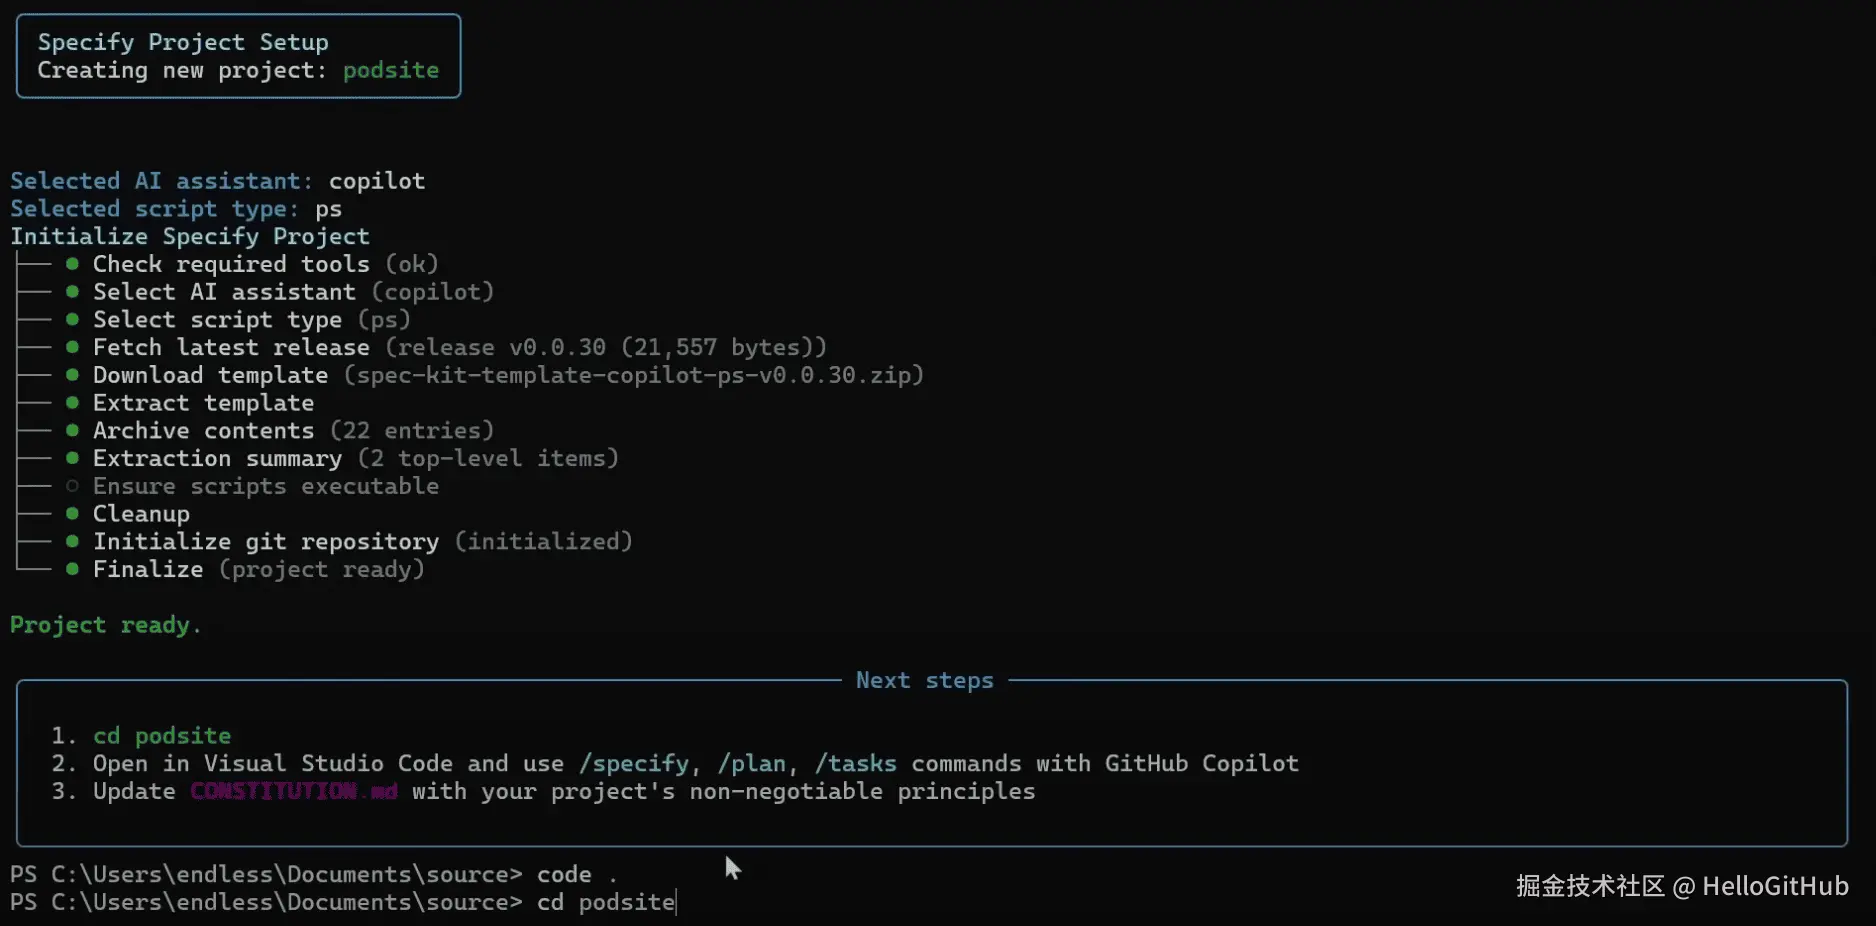This screenshot has width=1876, height=926.
Task: Click the 'Next steps' panel title
Action: [924, 681]
